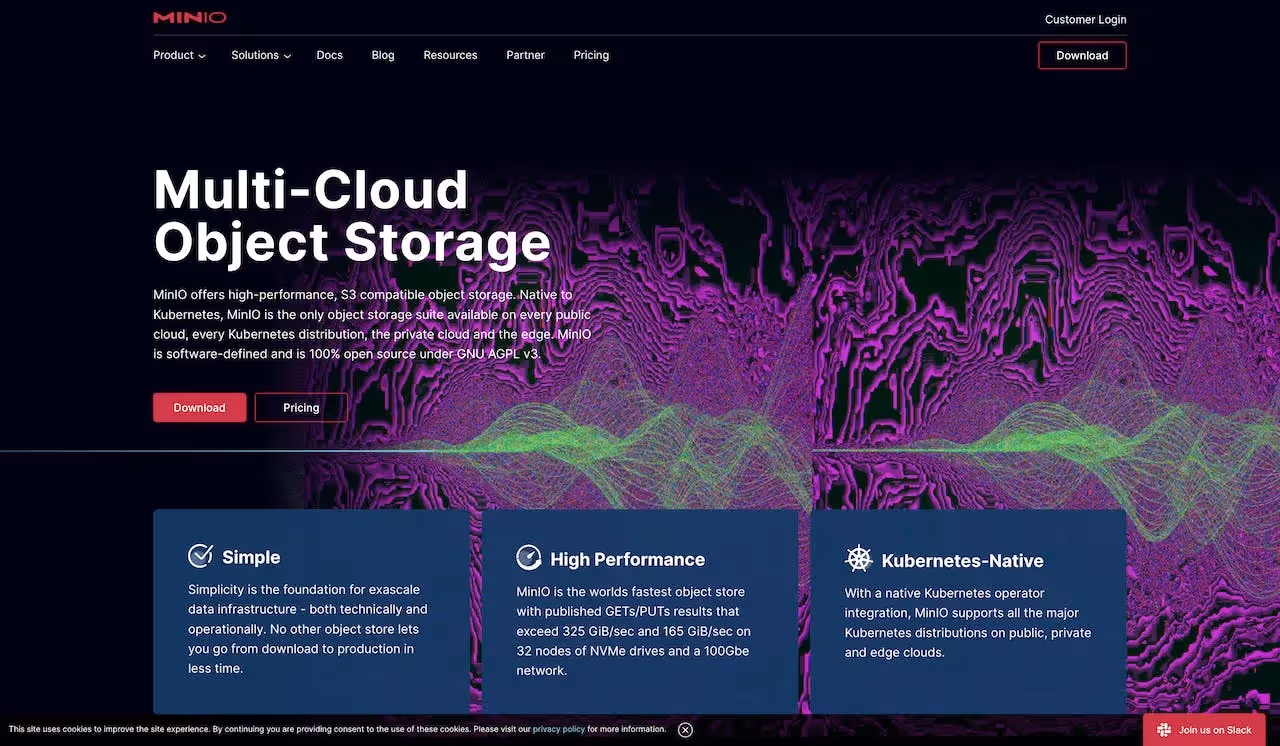Viewport: 1280px width, 746px height.
Task: Open the Docs page
Action: point(329,55)
